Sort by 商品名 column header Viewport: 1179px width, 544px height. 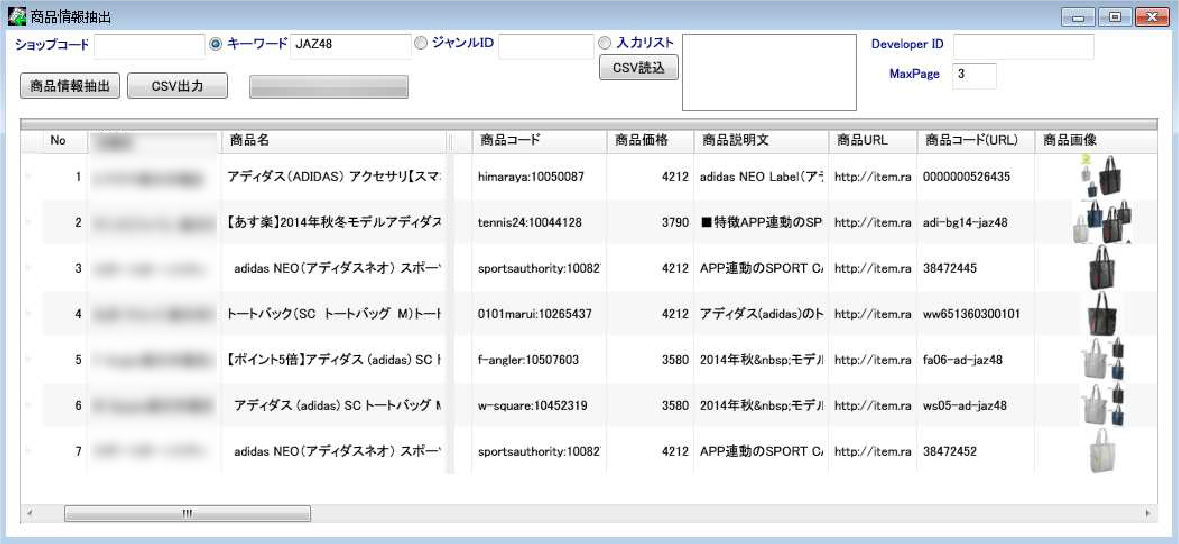(335, 140)
